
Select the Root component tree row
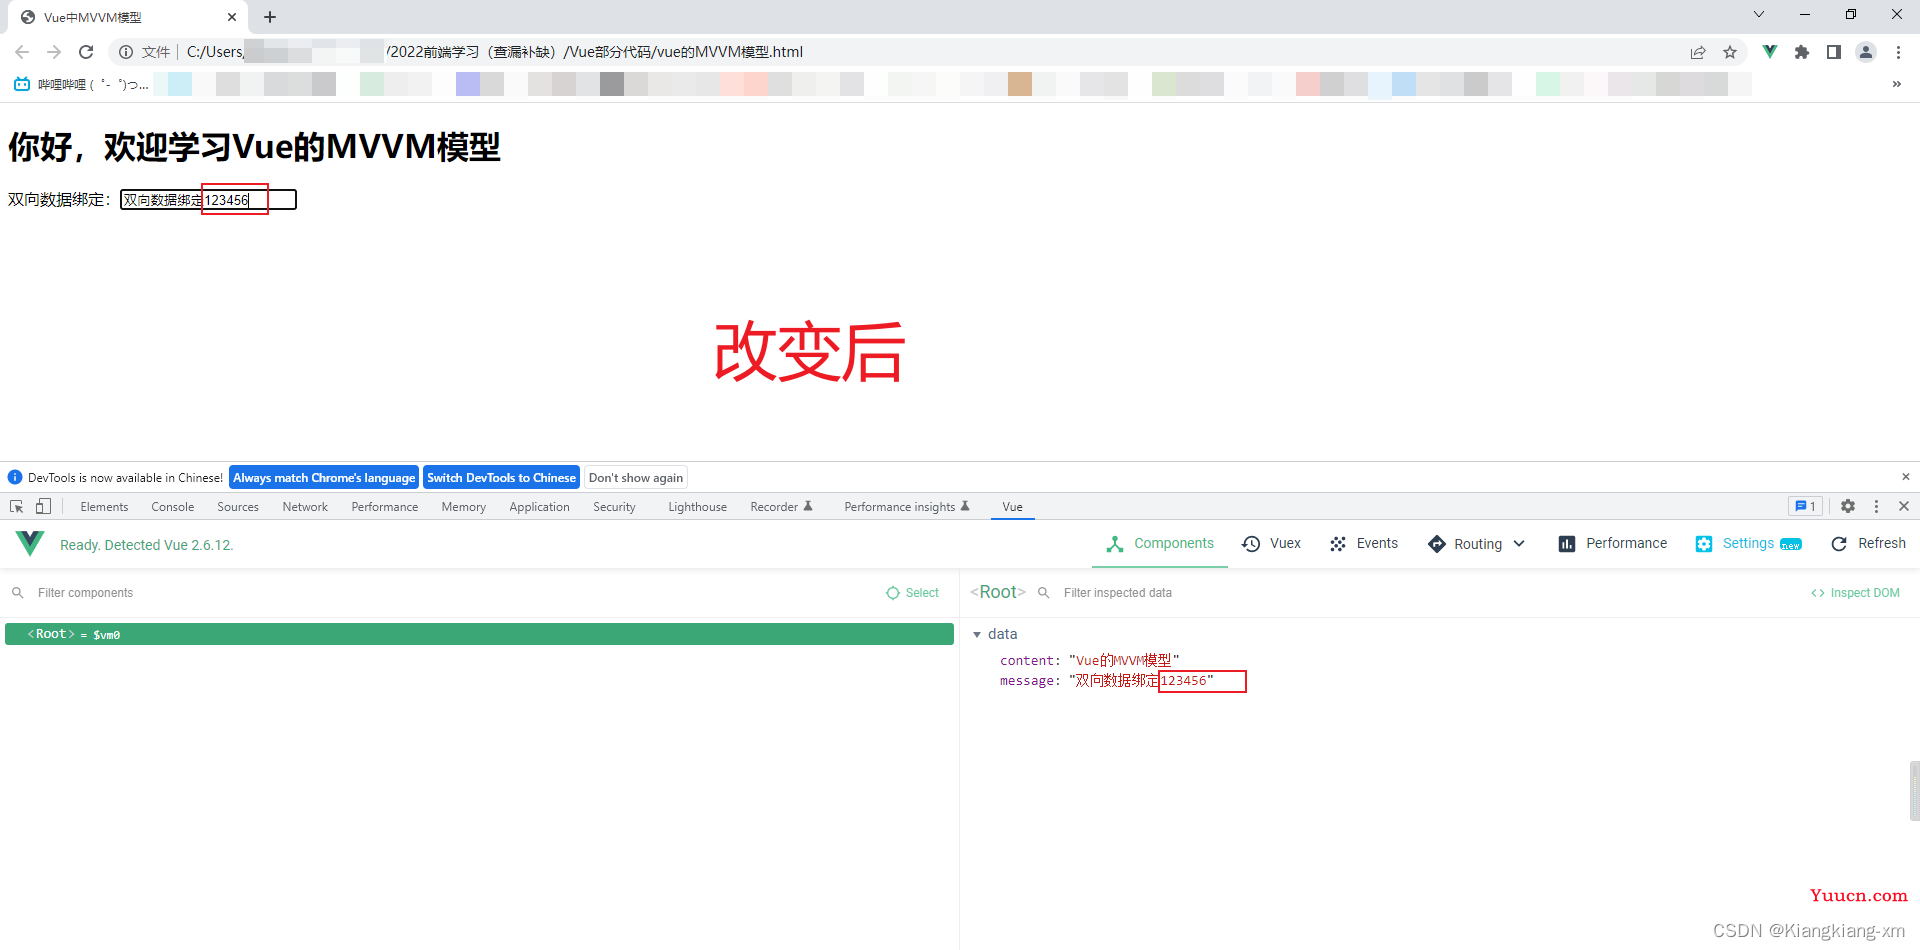click(x=479, y=634)
